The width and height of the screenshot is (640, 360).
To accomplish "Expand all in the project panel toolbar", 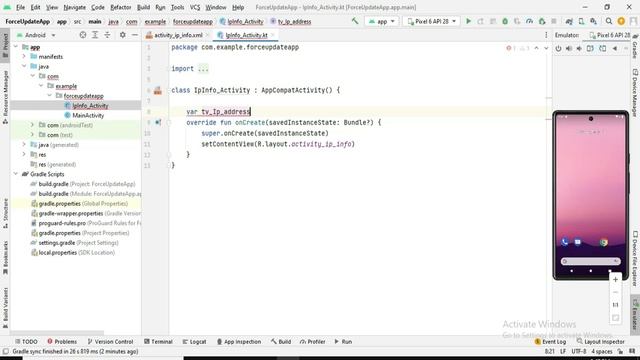I will coord(95,35).
